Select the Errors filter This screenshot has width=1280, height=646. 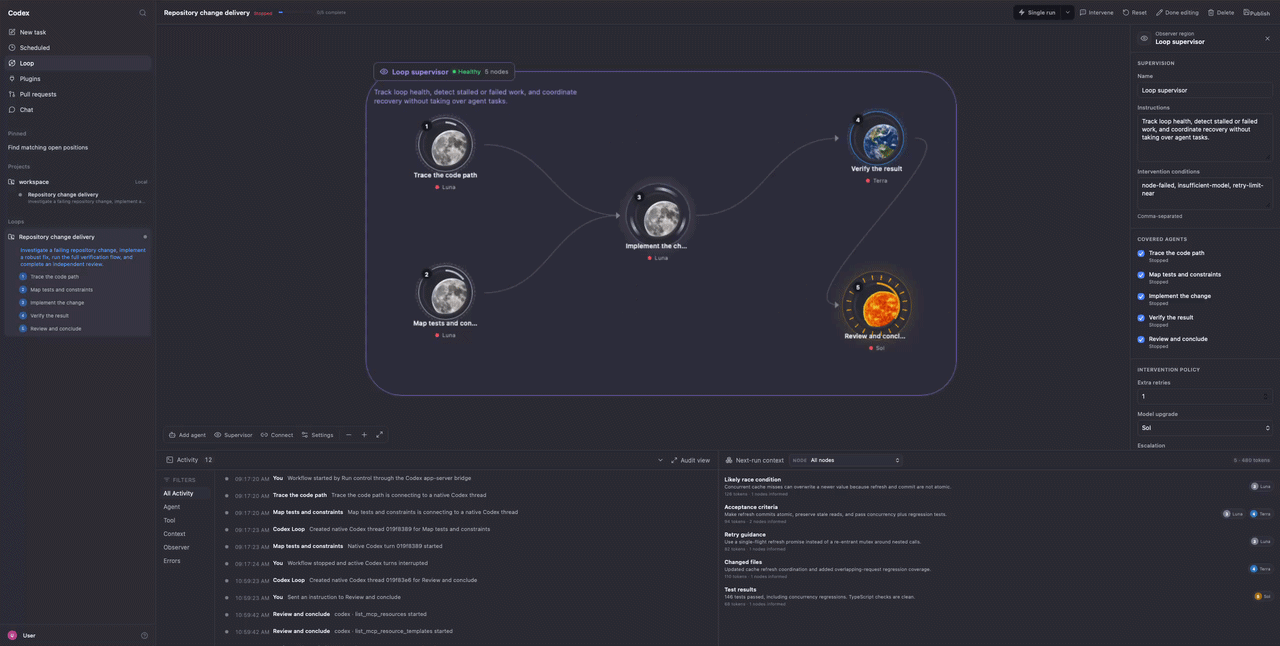pos(186,561)
